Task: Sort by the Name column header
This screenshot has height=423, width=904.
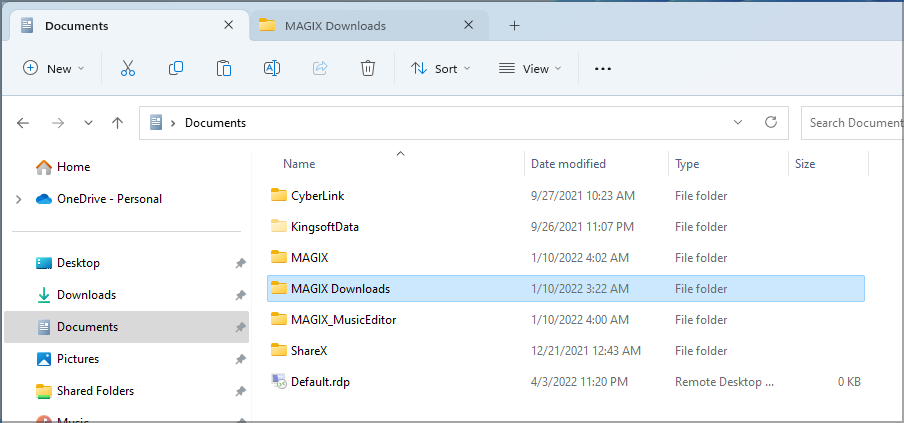Action: 299,164
